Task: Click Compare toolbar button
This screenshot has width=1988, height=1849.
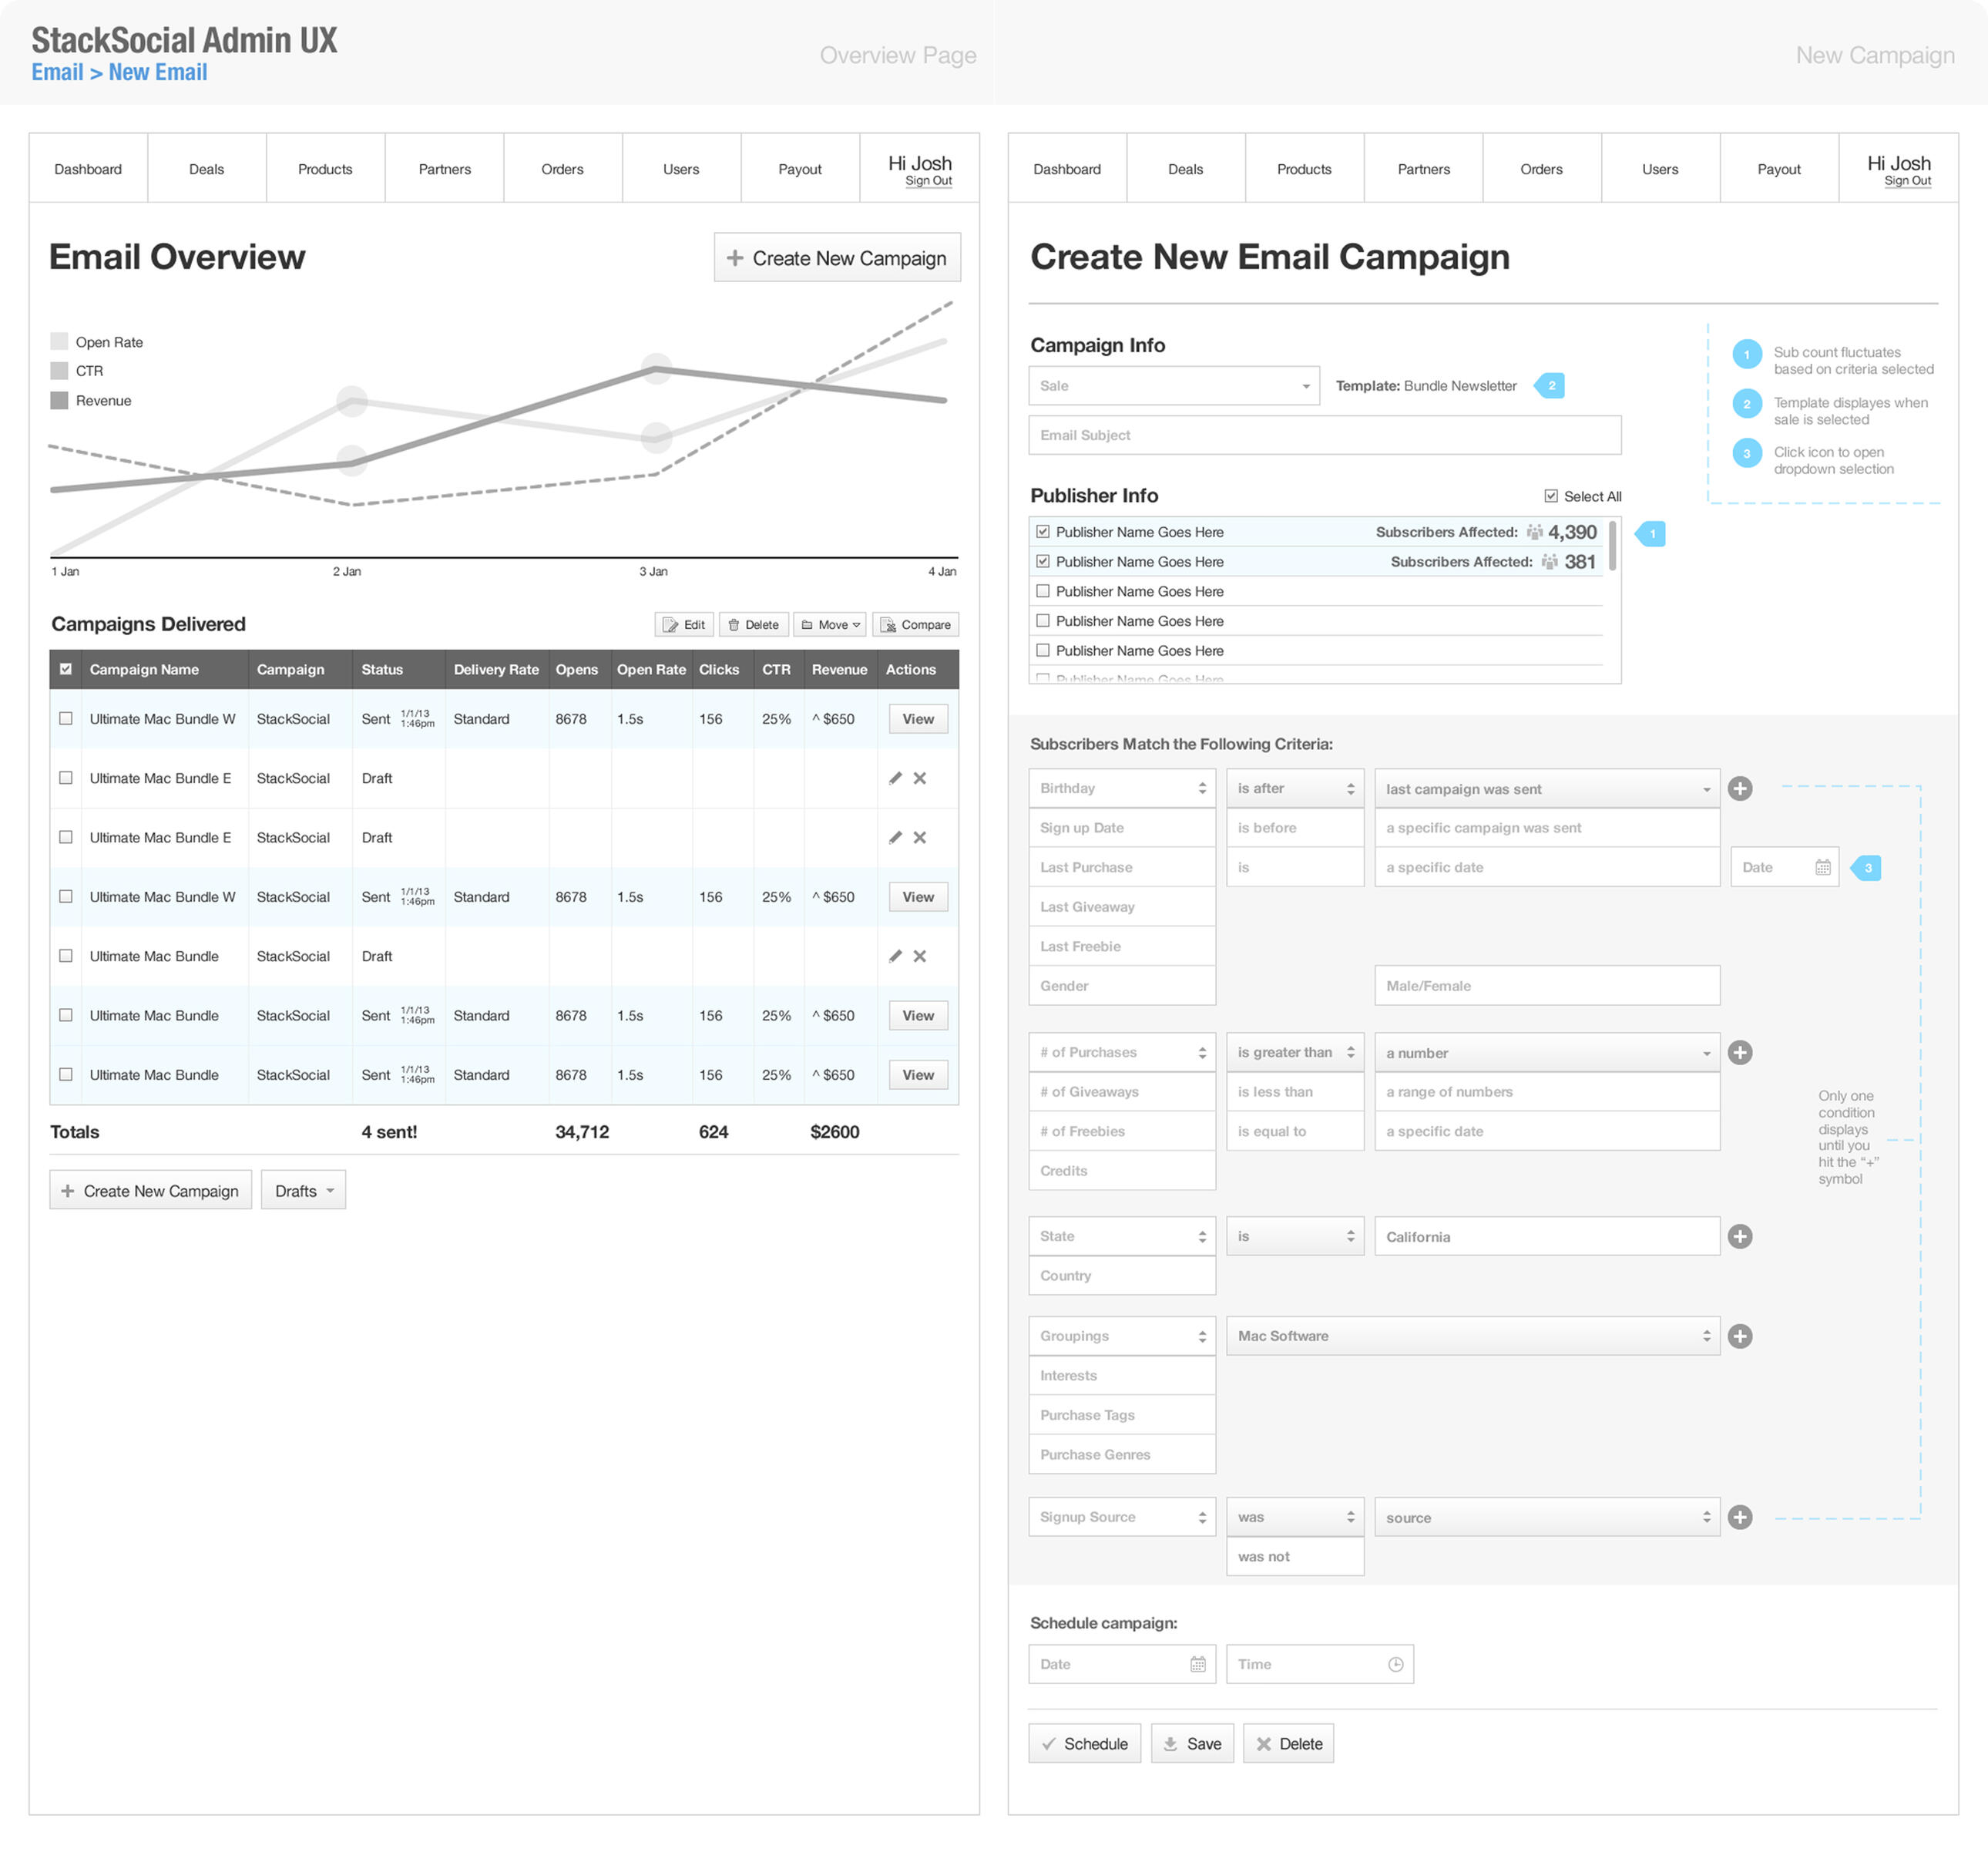Action: pyautogui.click(x=916, y=624)
